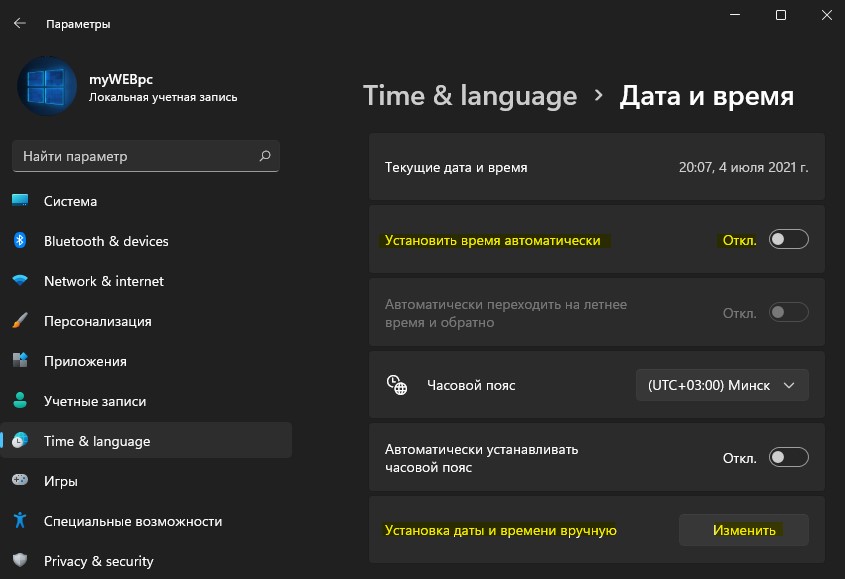Click Установка даты и времени вручную text
This screenshot has width=845, height=579.
(501, 530)
